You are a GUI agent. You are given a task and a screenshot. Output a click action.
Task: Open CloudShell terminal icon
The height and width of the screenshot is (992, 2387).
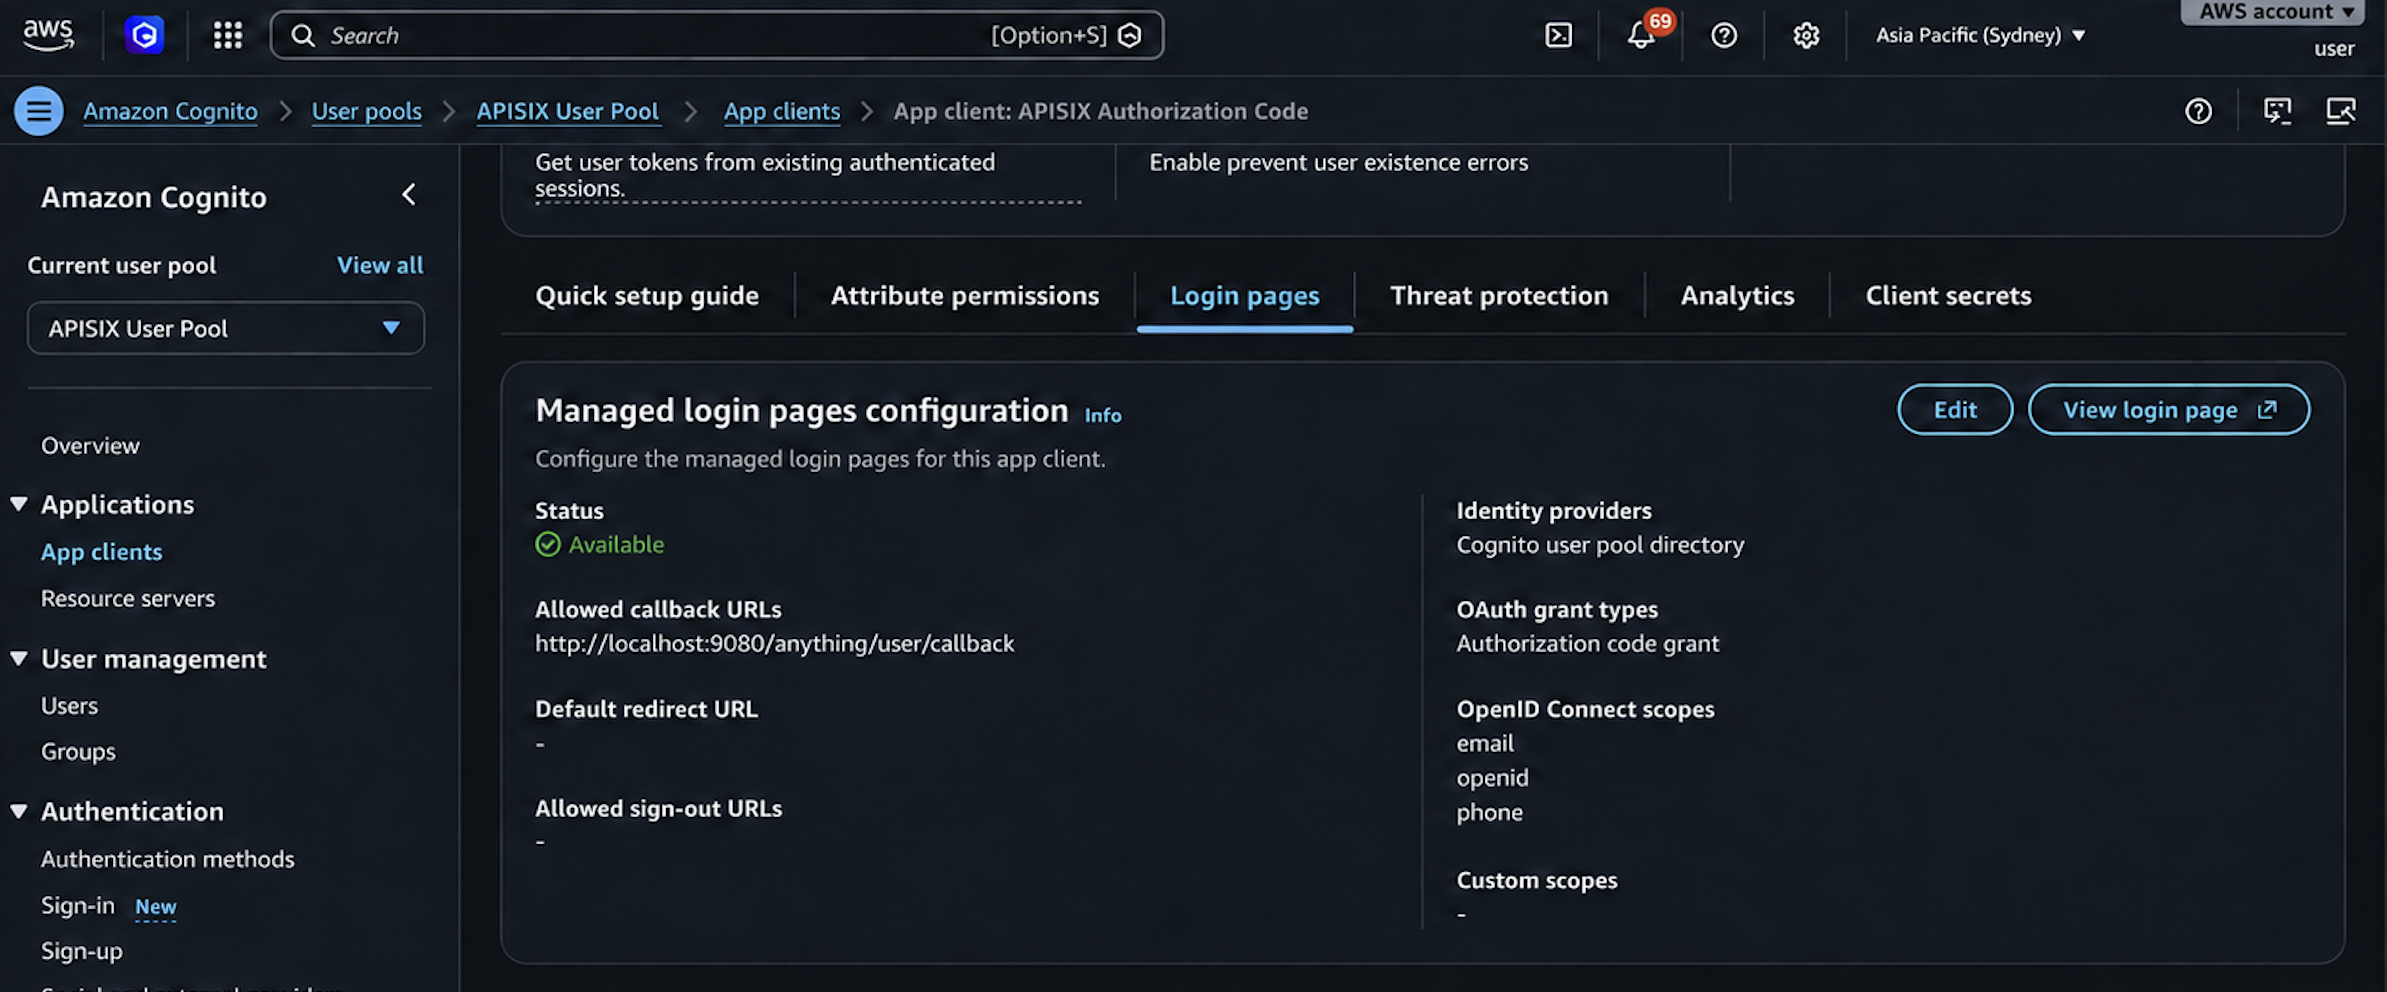(1558, 36)
